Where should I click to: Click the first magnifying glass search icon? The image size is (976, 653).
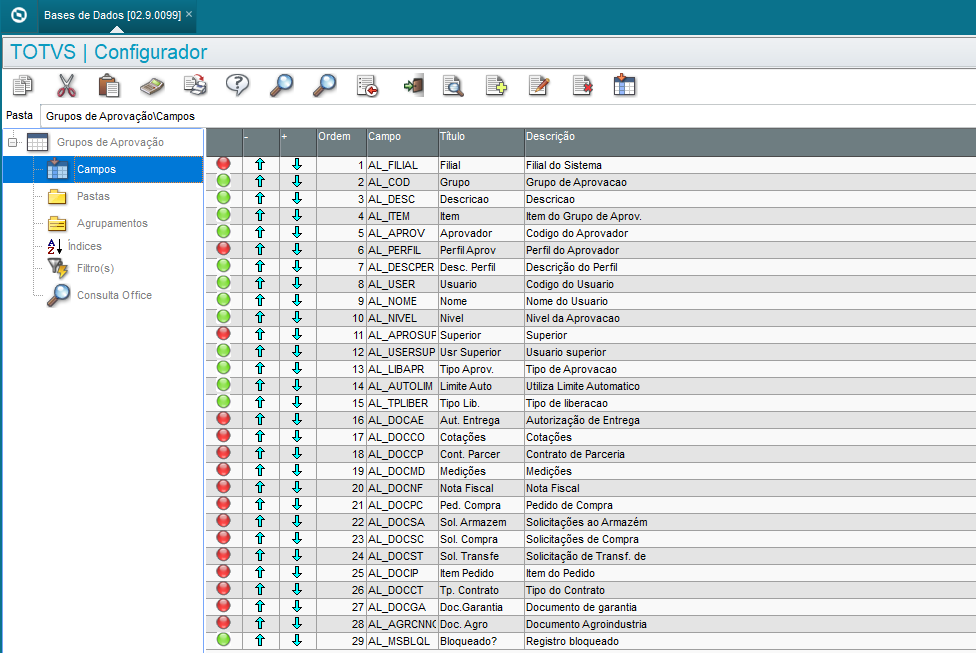pos(281,85)
